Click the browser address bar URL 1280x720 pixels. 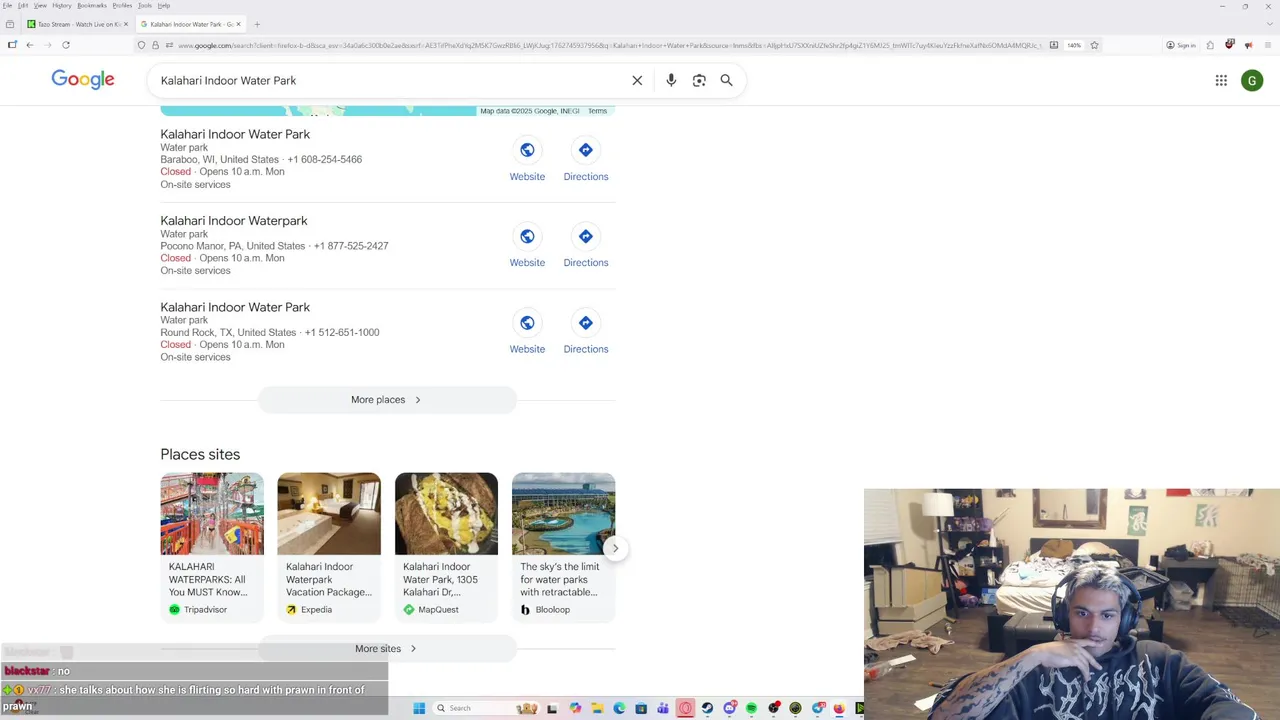(x=610, y=45)
